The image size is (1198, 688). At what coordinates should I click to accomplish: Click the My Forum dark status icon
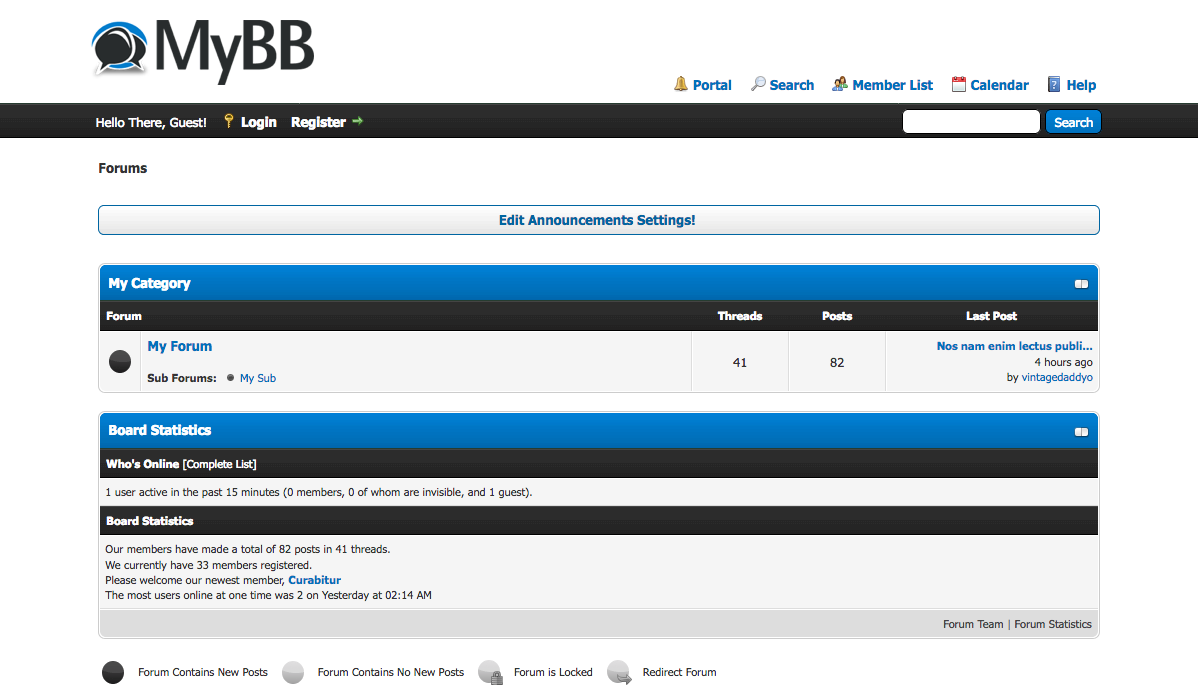click(x=120, y=362)
